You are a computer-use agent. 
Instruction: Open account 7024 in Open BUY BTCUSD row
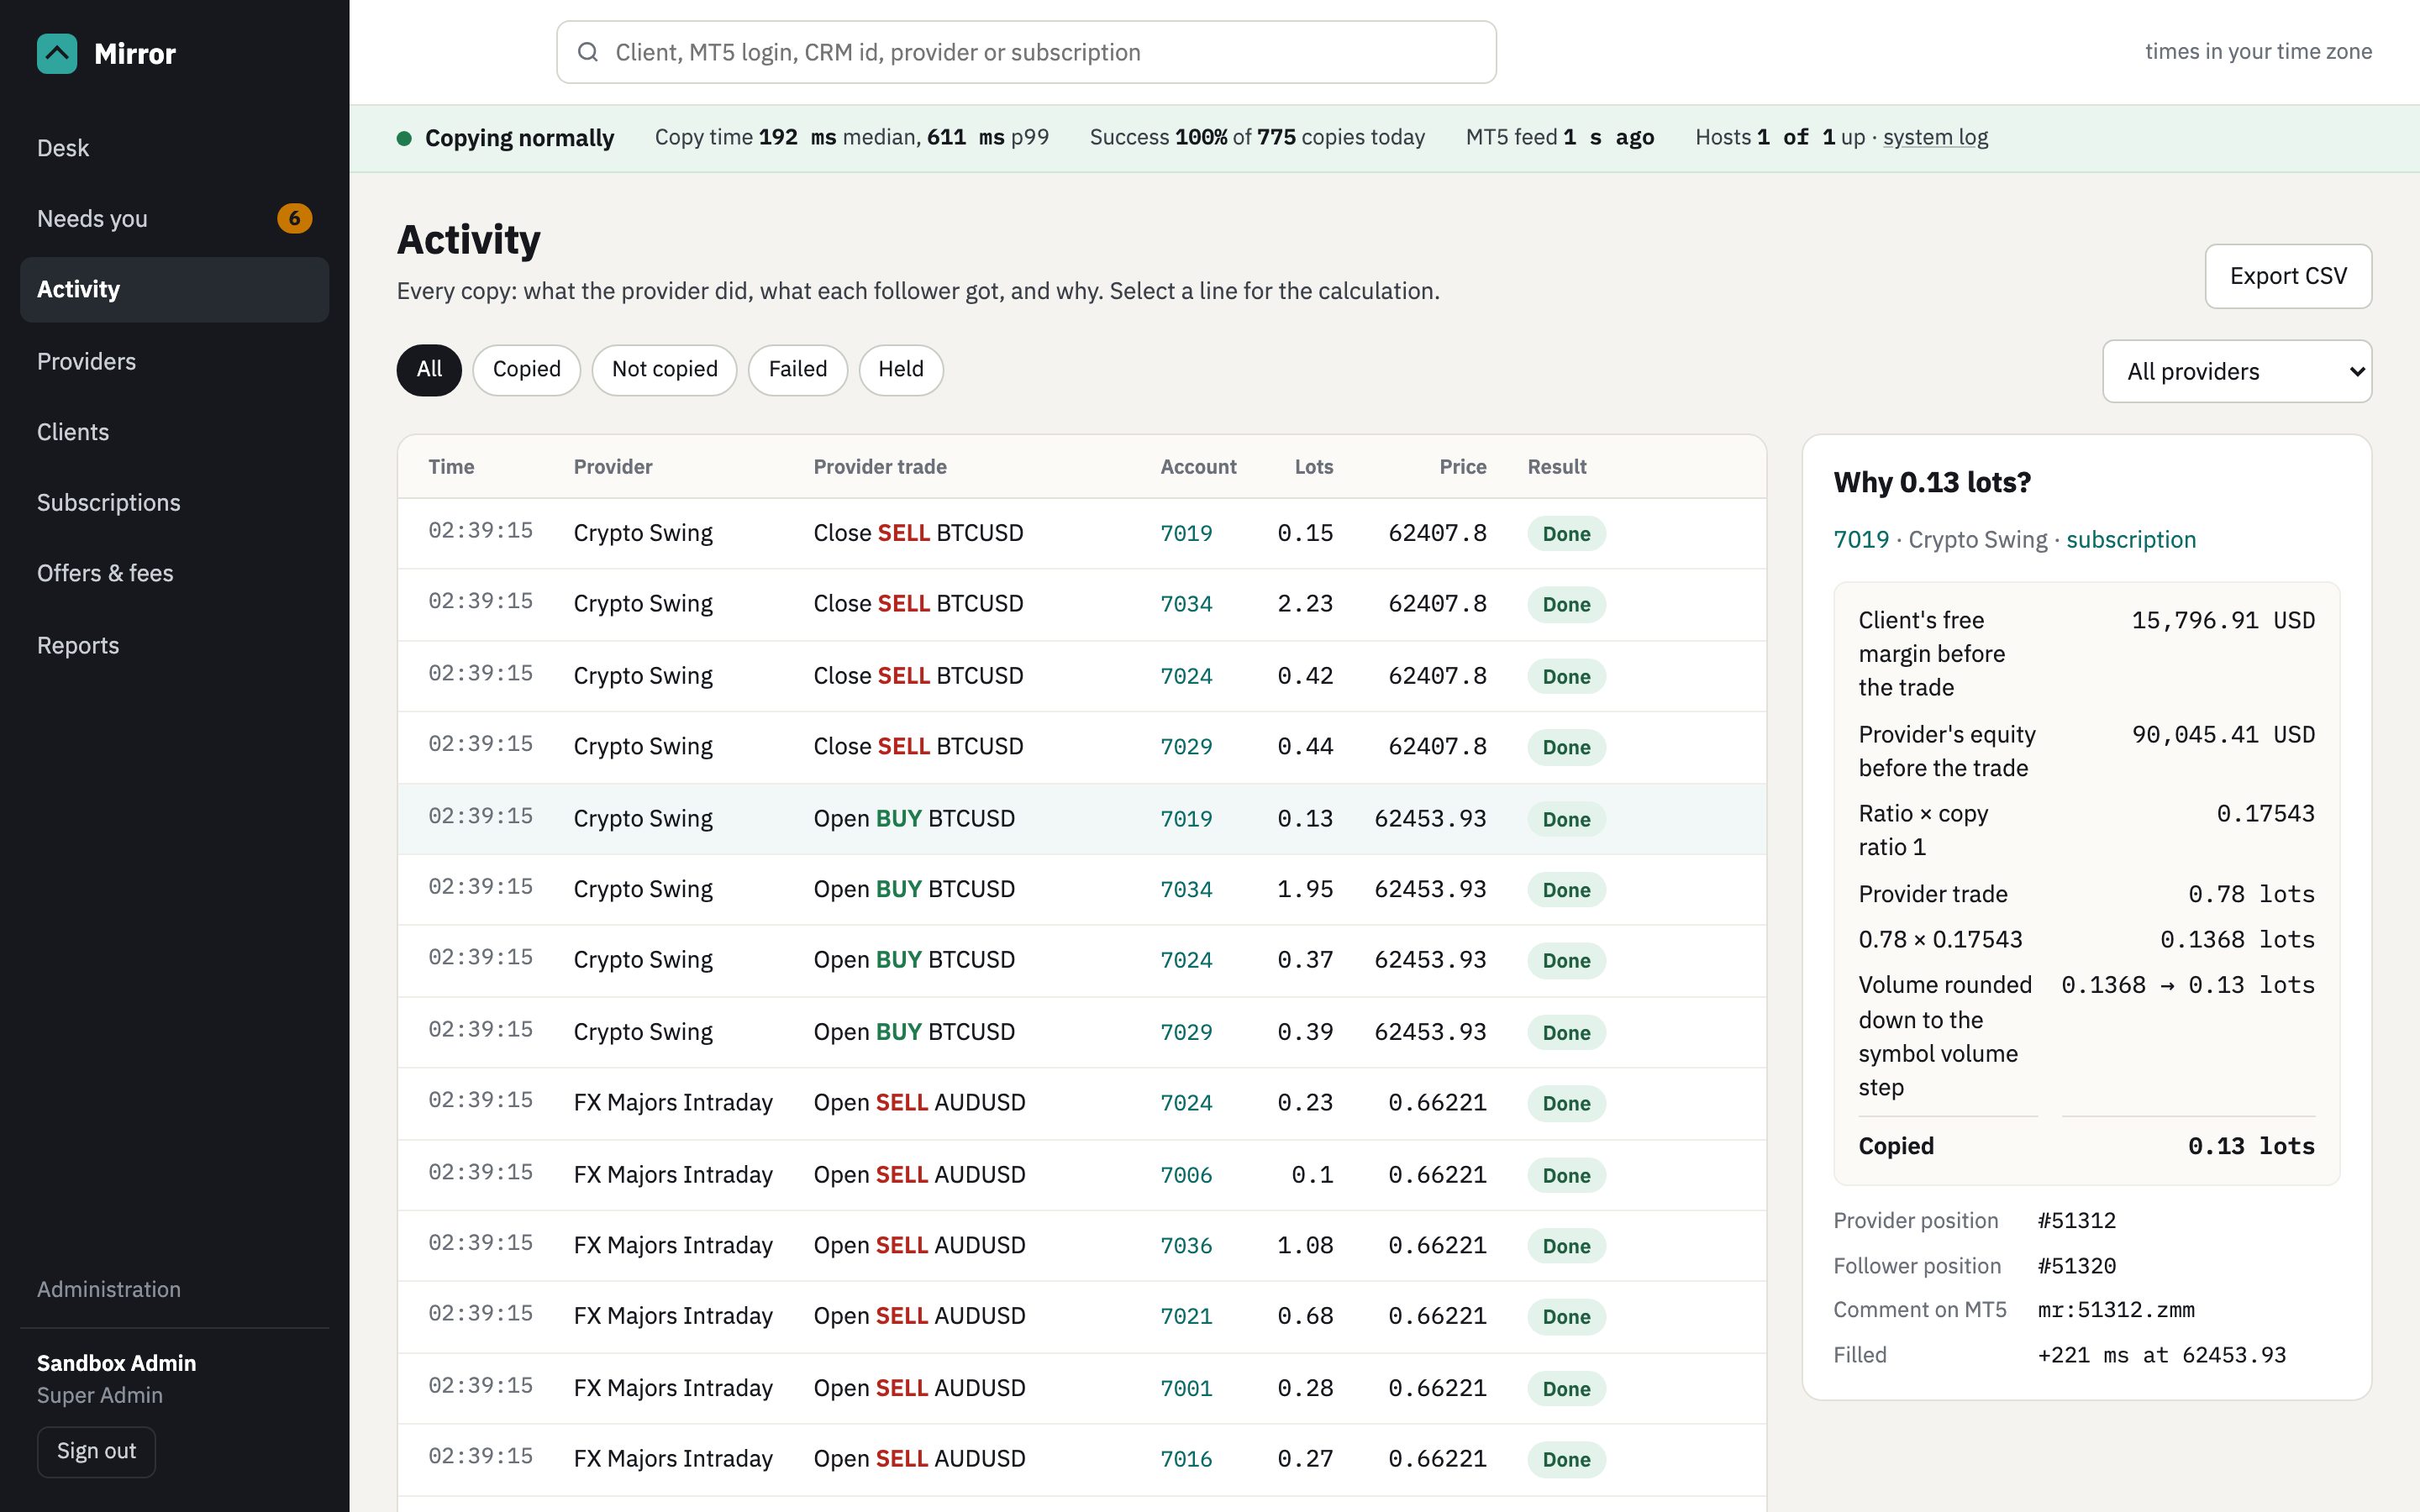click(1186, 960)
